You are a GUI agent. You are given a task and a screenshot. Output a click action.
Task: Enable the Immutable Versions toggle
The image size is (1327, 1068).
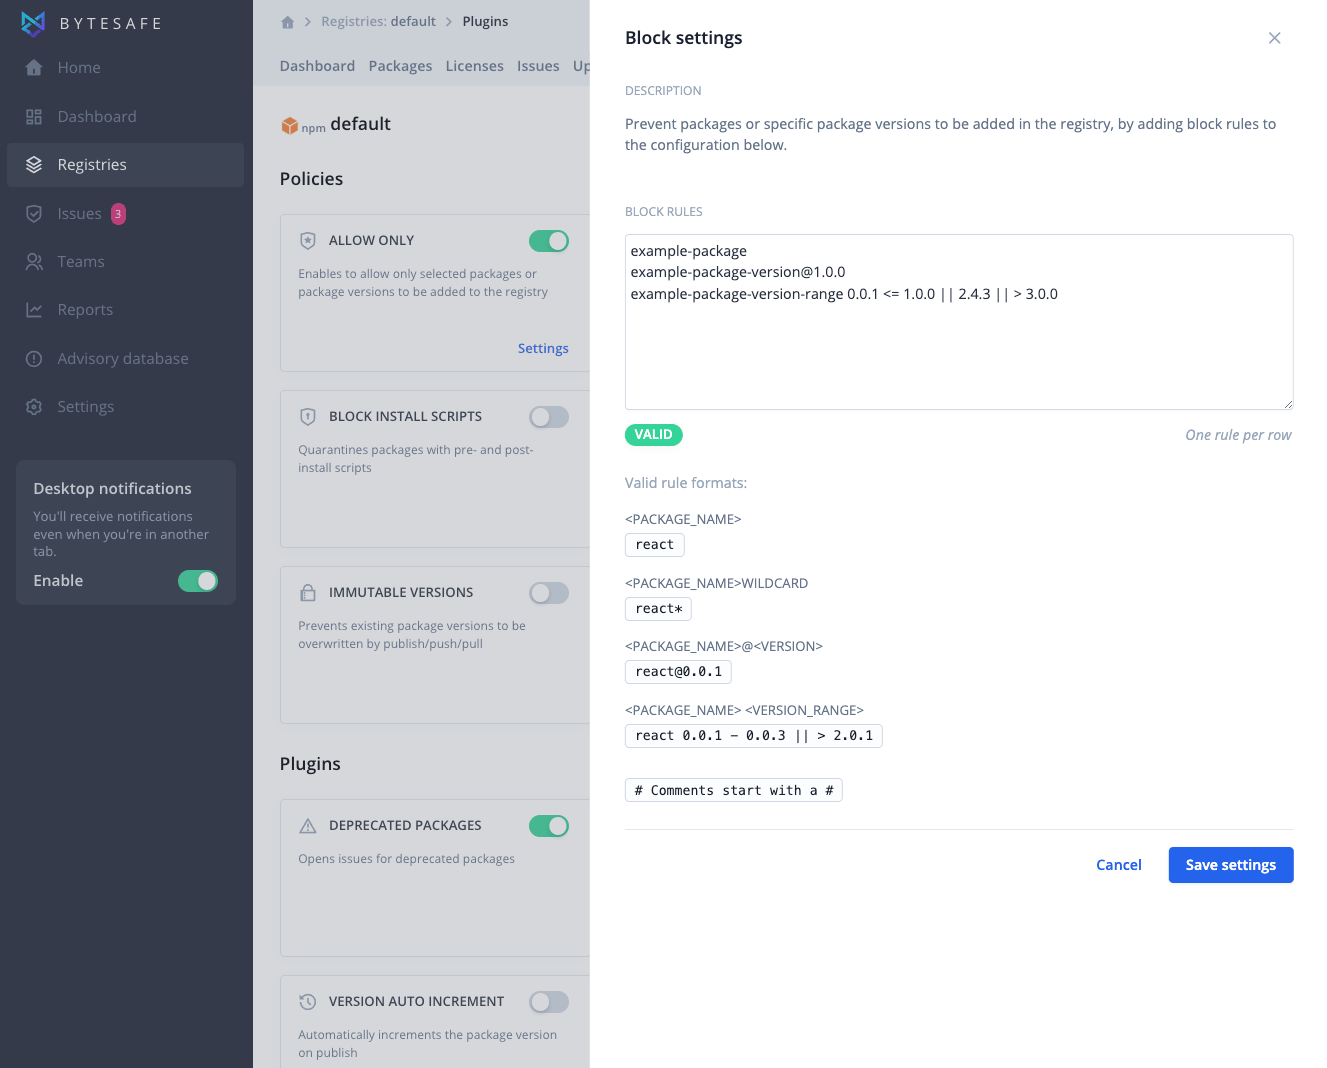pos(549,593)
